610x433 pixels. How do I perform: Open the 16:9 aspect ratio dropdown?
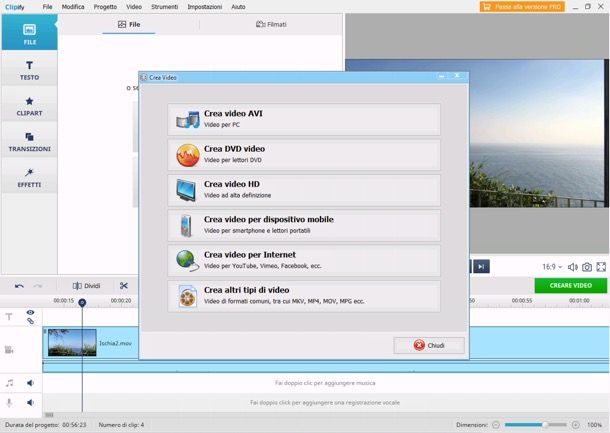tap(552, 267)
